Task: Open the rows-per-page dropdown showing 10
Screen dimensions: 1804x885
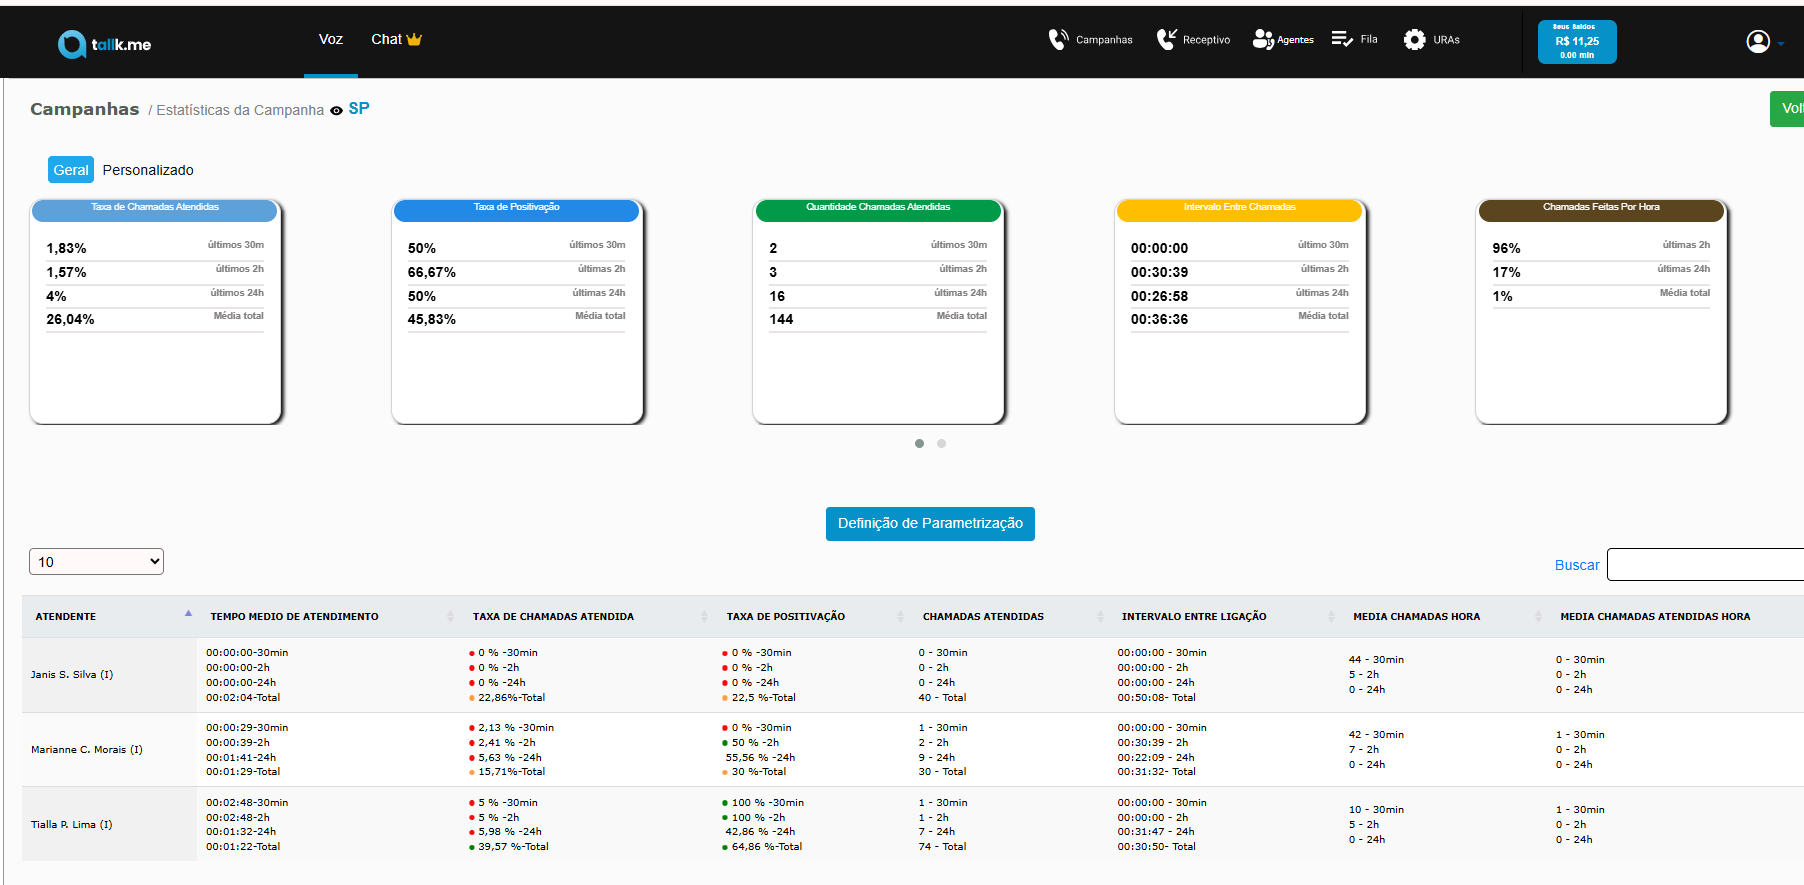Action: pyautogui.click(x=96, y=562)
